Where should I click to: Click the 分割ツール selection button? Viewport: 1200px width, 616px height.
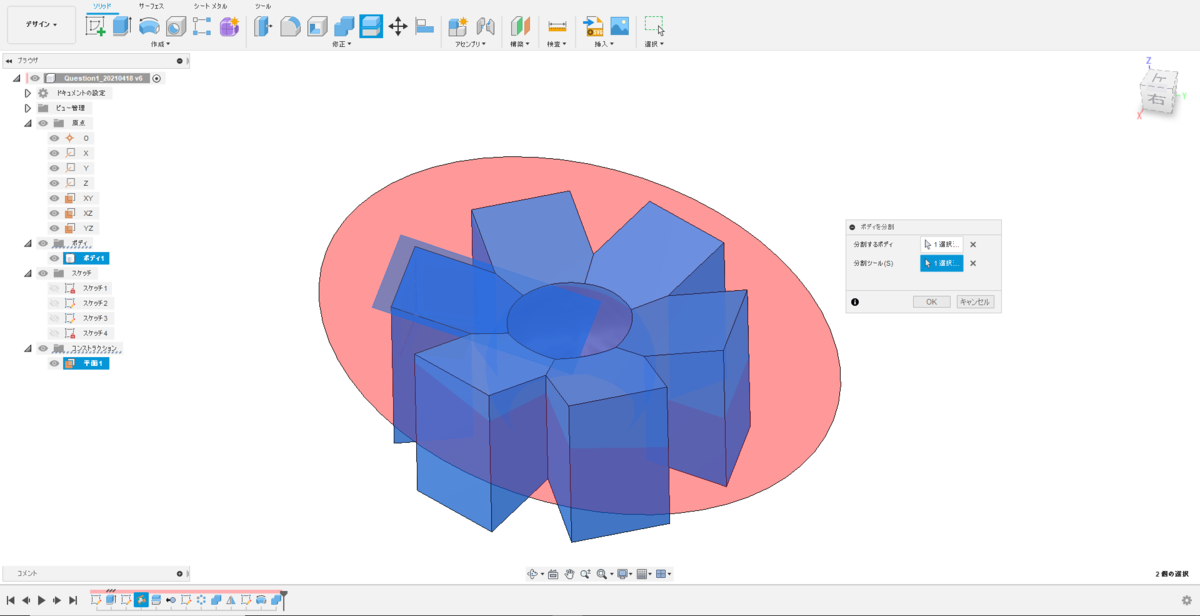pyautogui.click(x=942, y=263)
